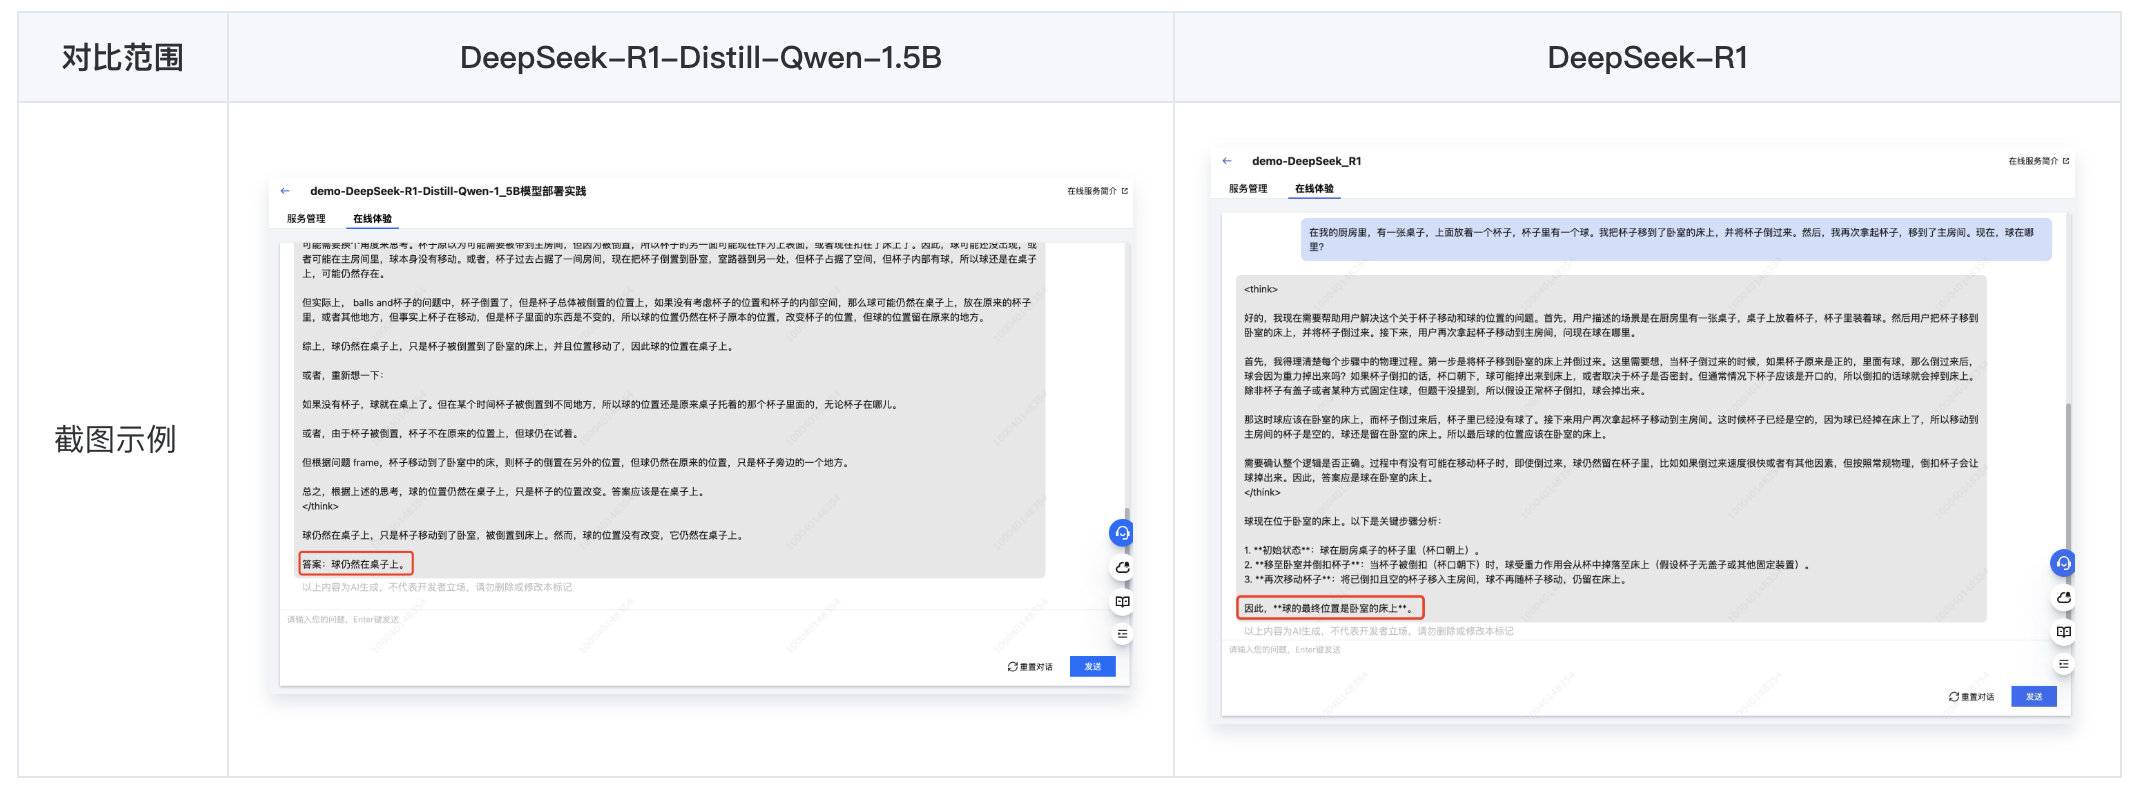The height and width of the screenshot is (790, 2138).
Task: Open the book documentation icon in demo-DeepSeek_R1 window
Action: click(2063, 632)
